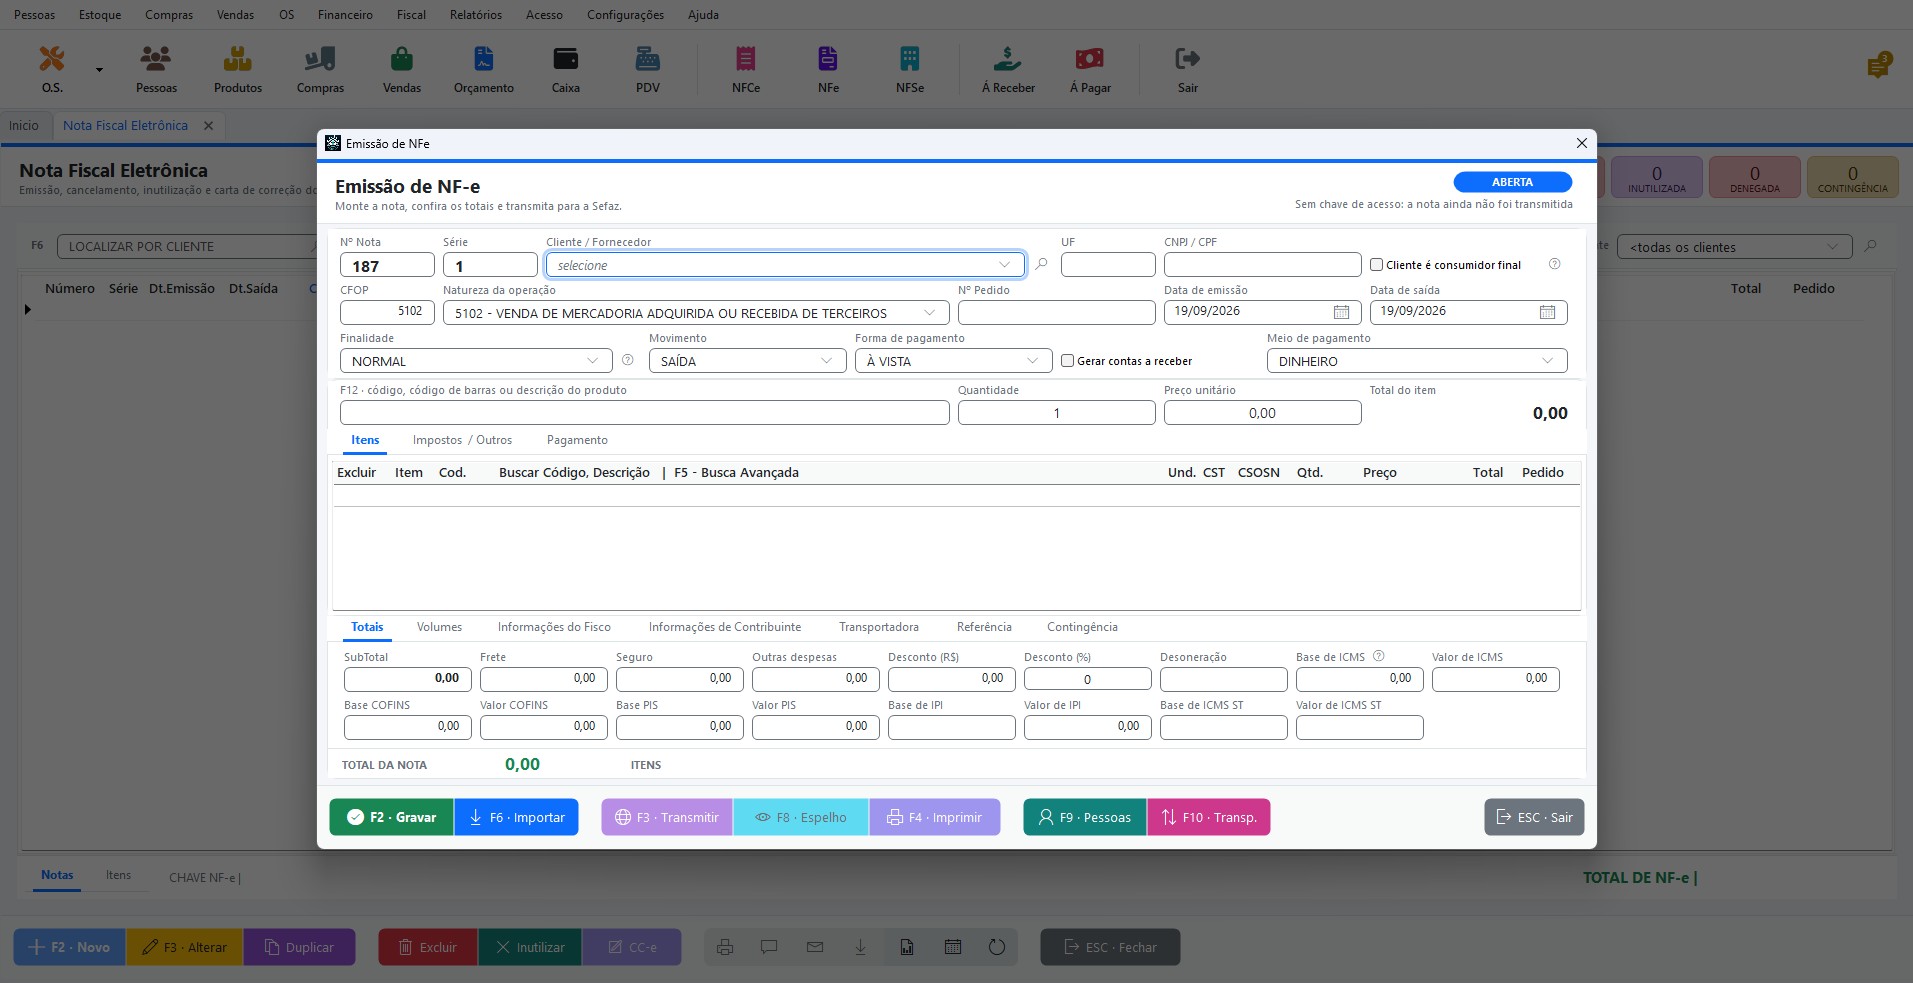Open Informações do Fisco tab
This screenshot has width=1913, height=983.
(554, 627)
